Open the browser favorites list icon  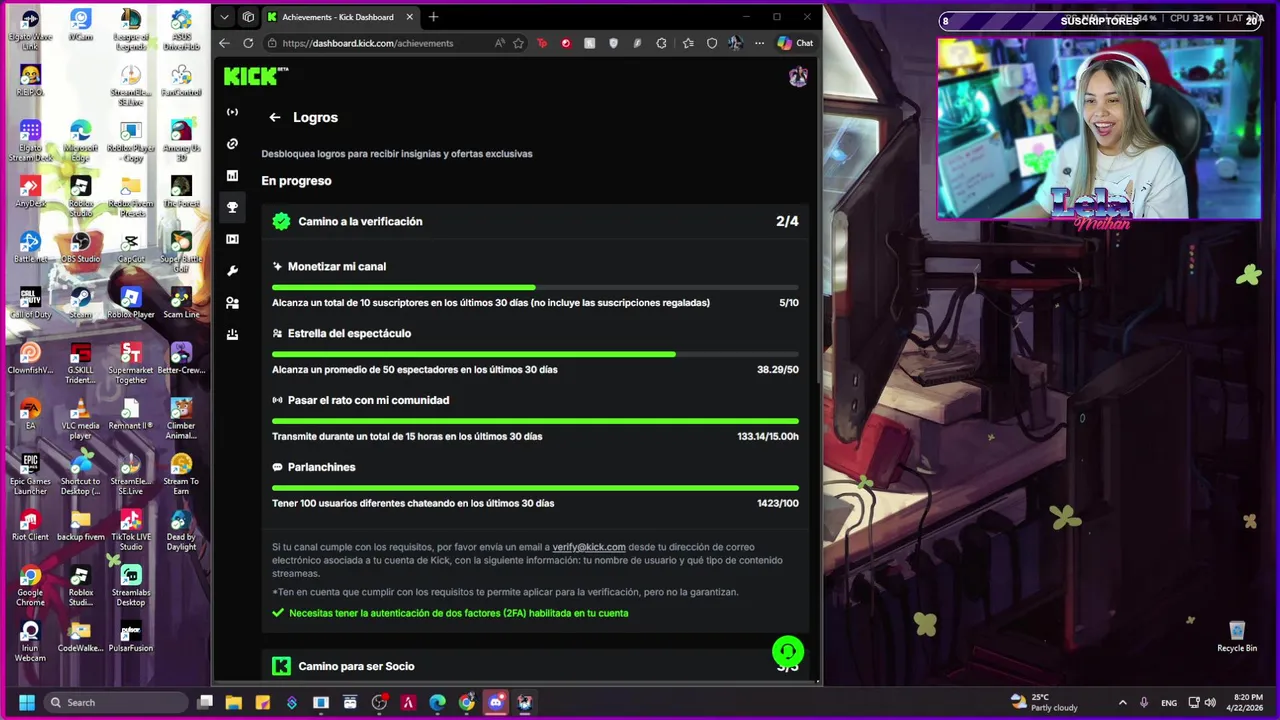point(688,43)
